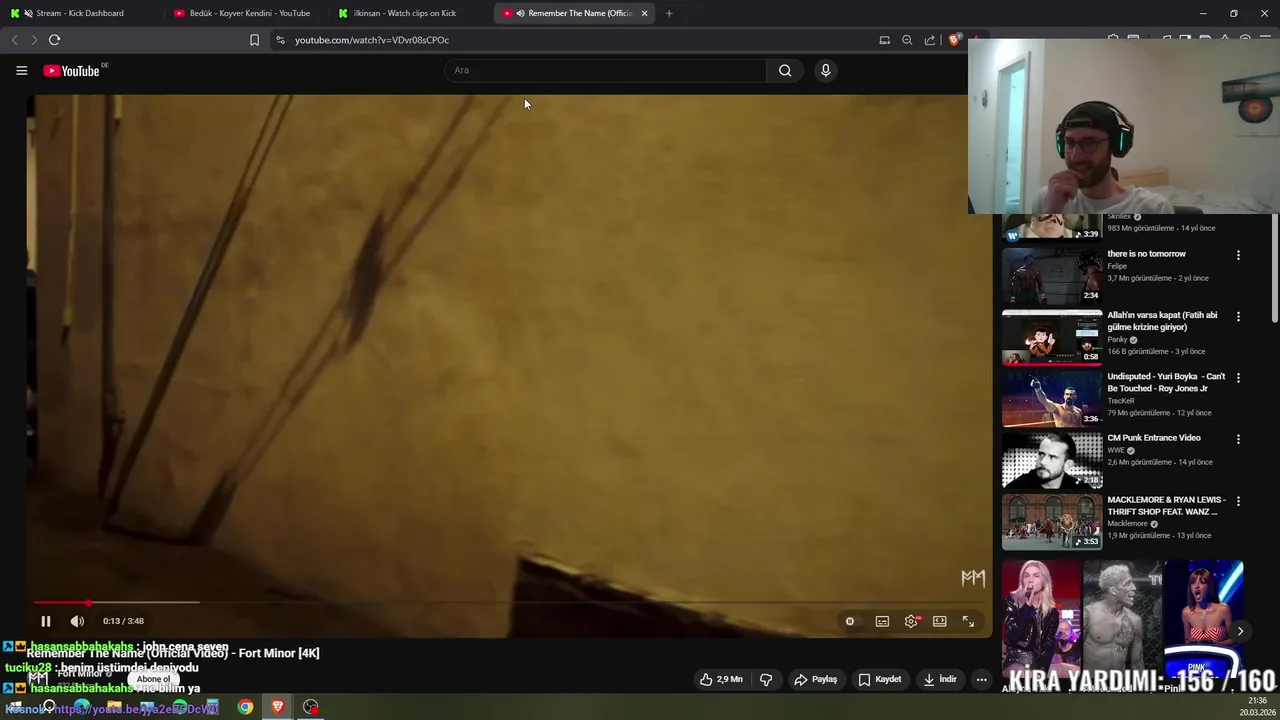
Task: Open the page zoom control icon
Action: [x=907, y=40]
